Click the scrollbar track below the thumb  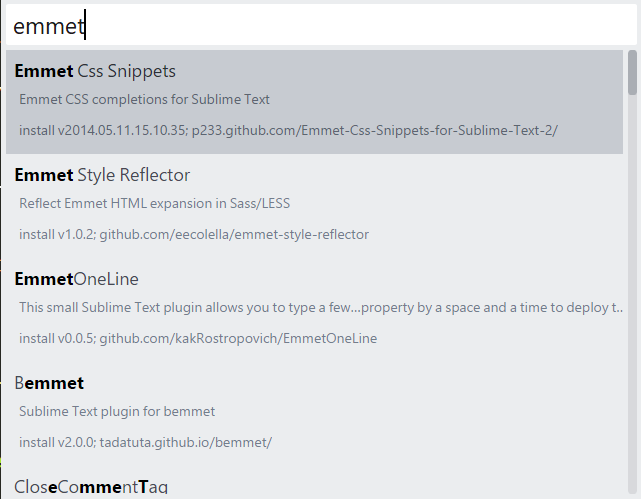[x=633, y=300]
